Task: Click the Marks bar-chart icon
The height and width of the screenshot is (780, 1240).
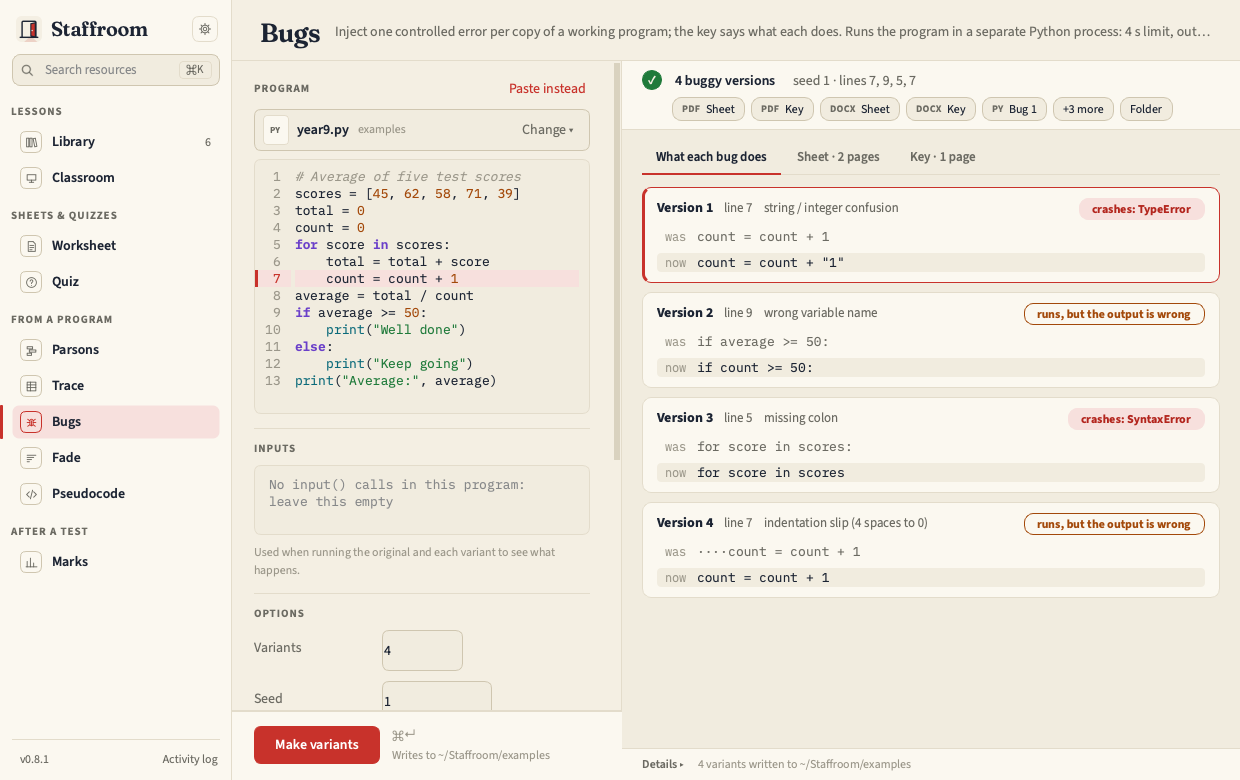Action: point(31,562)
